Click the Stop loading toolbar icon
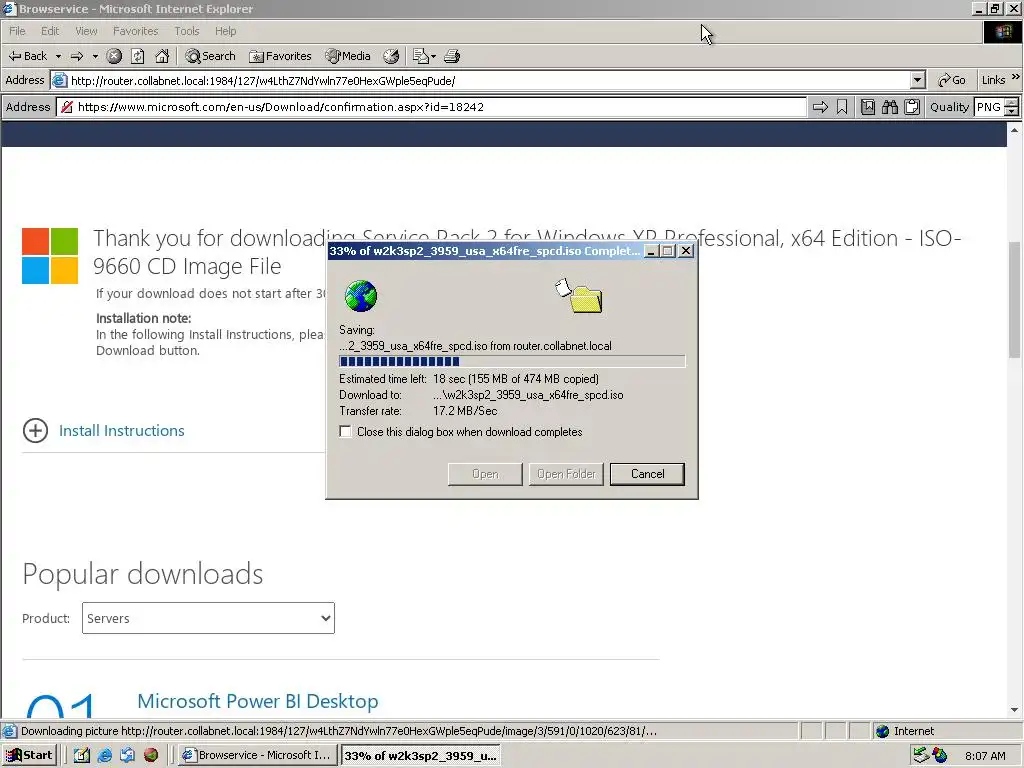 pos(114,56)
